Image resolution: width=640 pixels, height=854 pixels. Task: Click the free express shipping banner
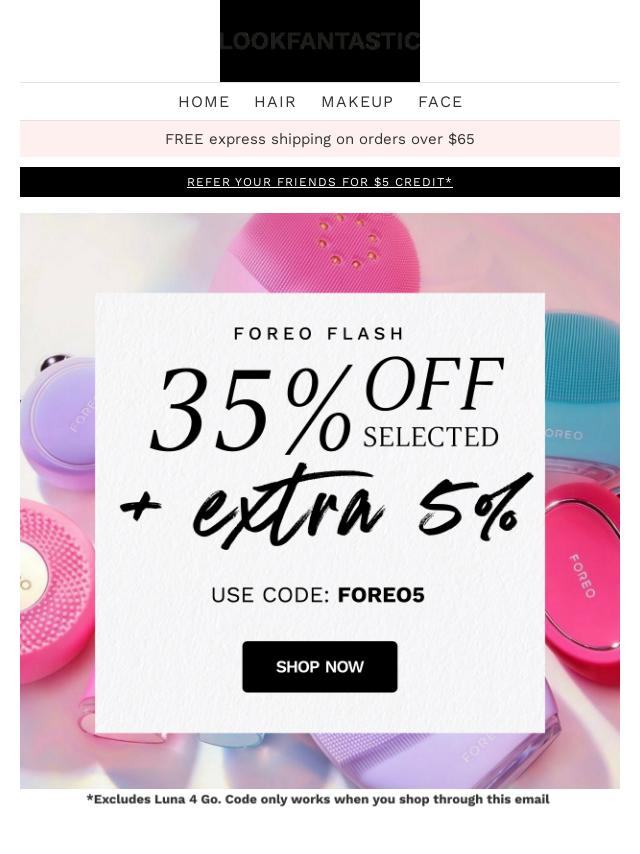(320, 139)
